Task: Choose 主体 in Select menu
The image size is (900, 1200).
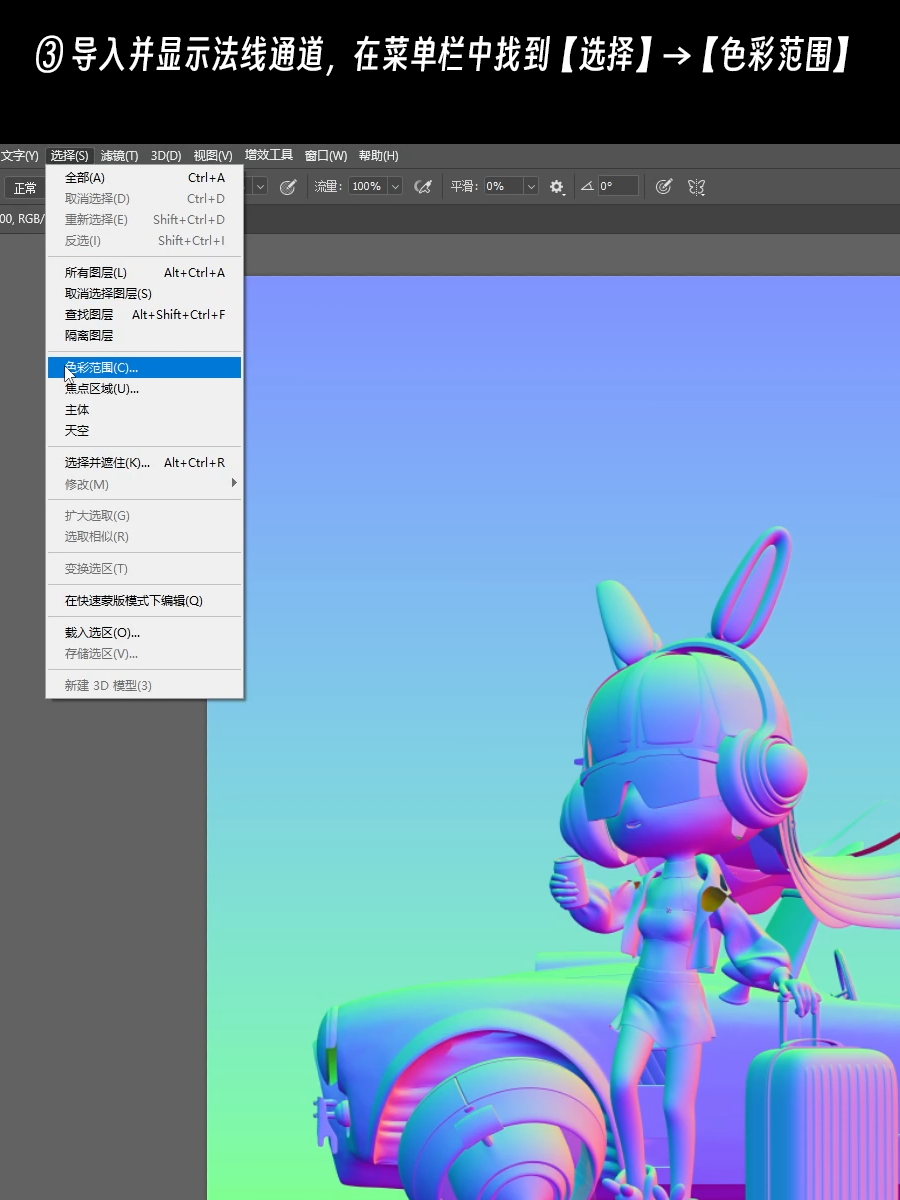Action: click(144, 410)
